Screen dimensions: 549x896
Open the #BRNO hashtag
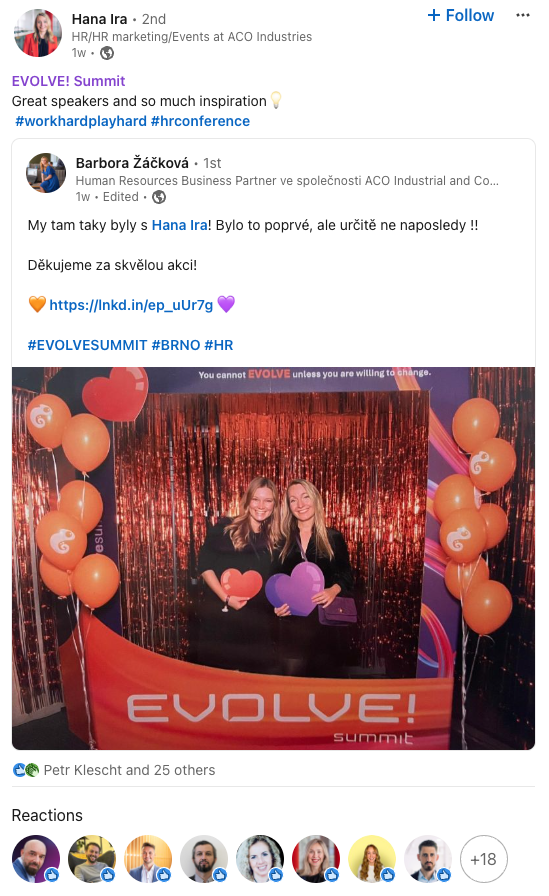point(176,345)
